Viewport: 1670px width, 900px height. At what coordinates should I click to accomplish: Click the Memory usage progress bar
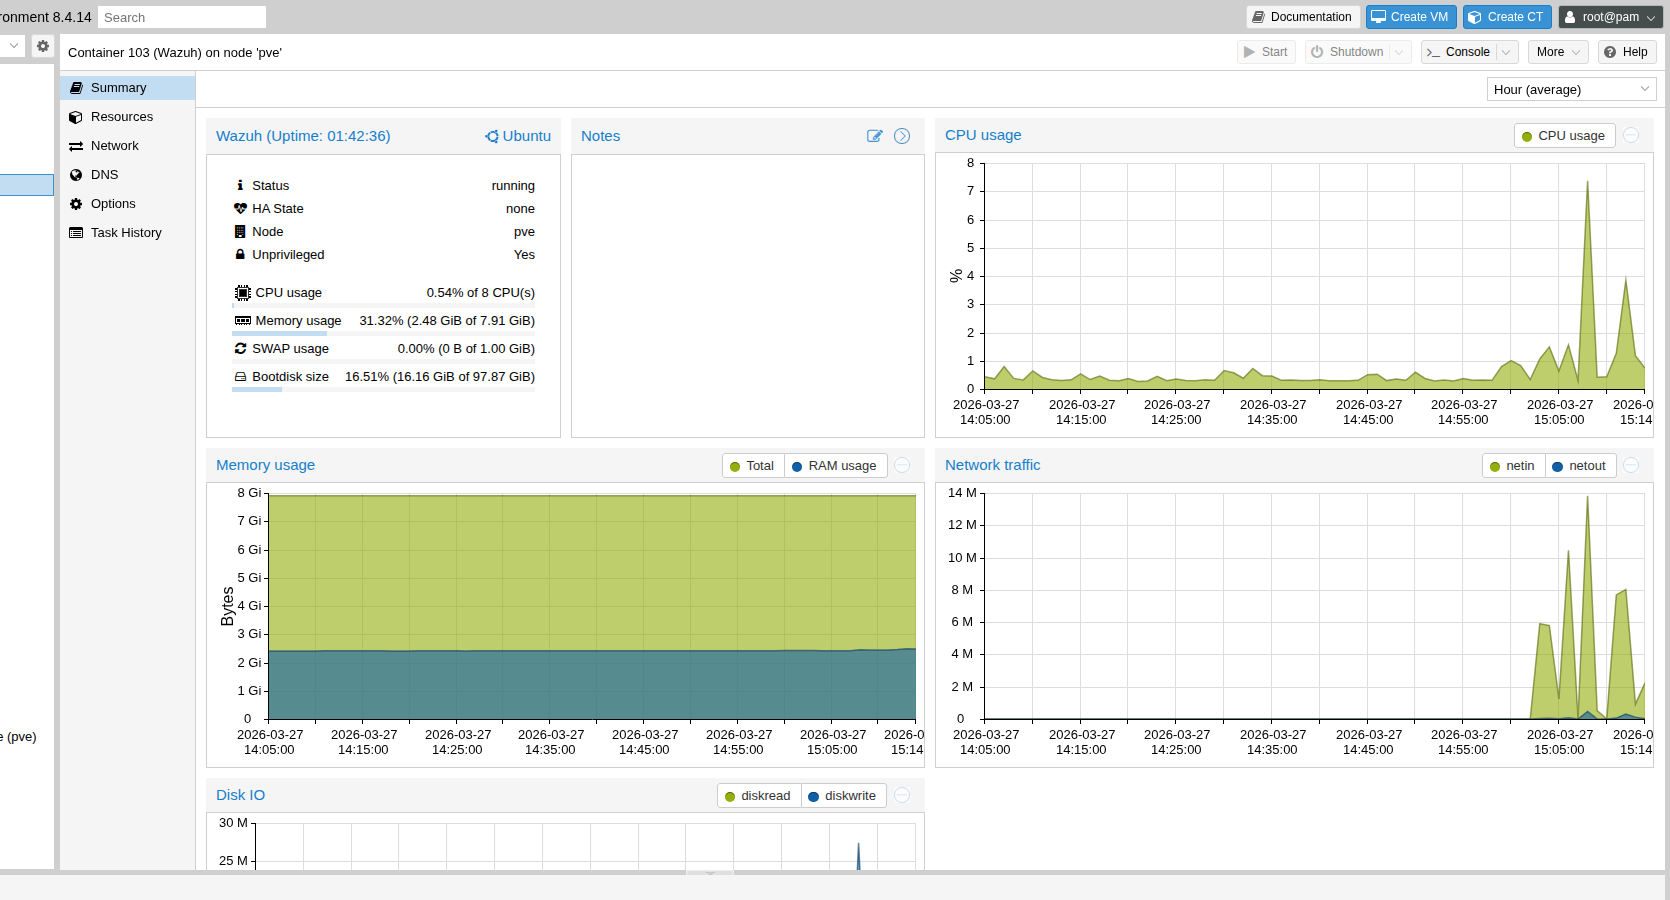383,333
